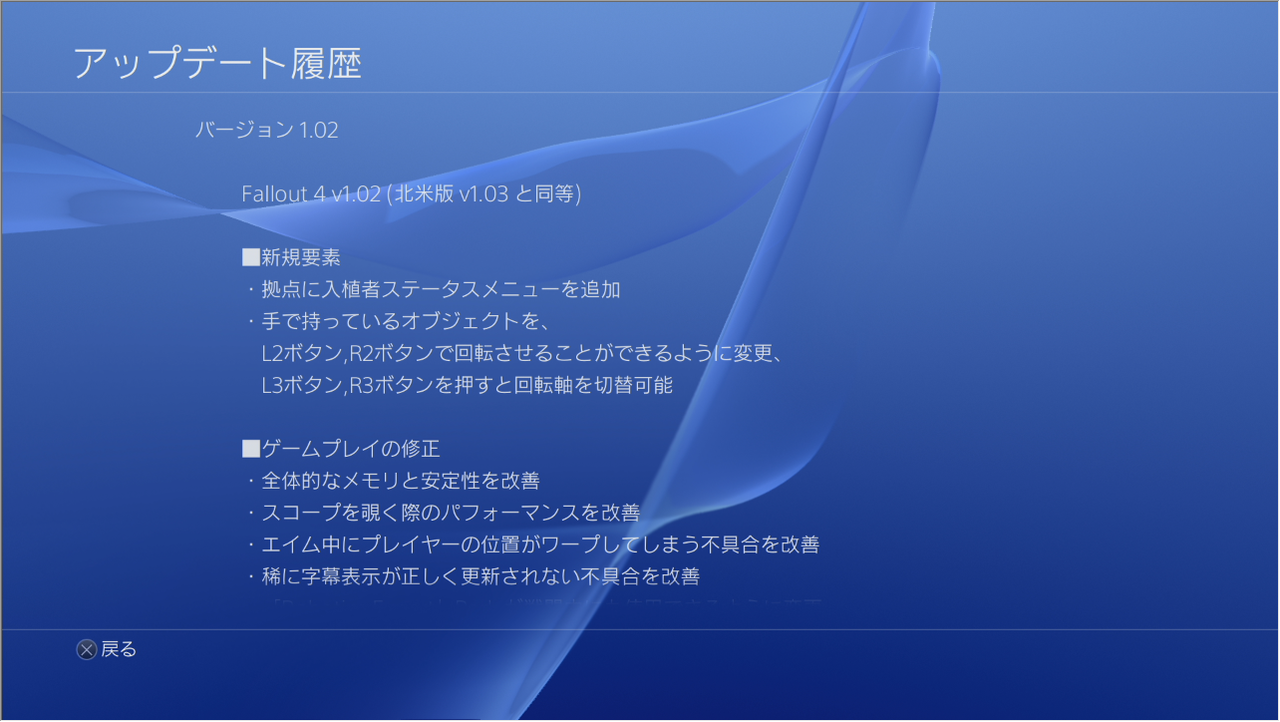
Task: Click the 拠点に入植者ステータスメニューを追加 line
Action: coord(432,290)
